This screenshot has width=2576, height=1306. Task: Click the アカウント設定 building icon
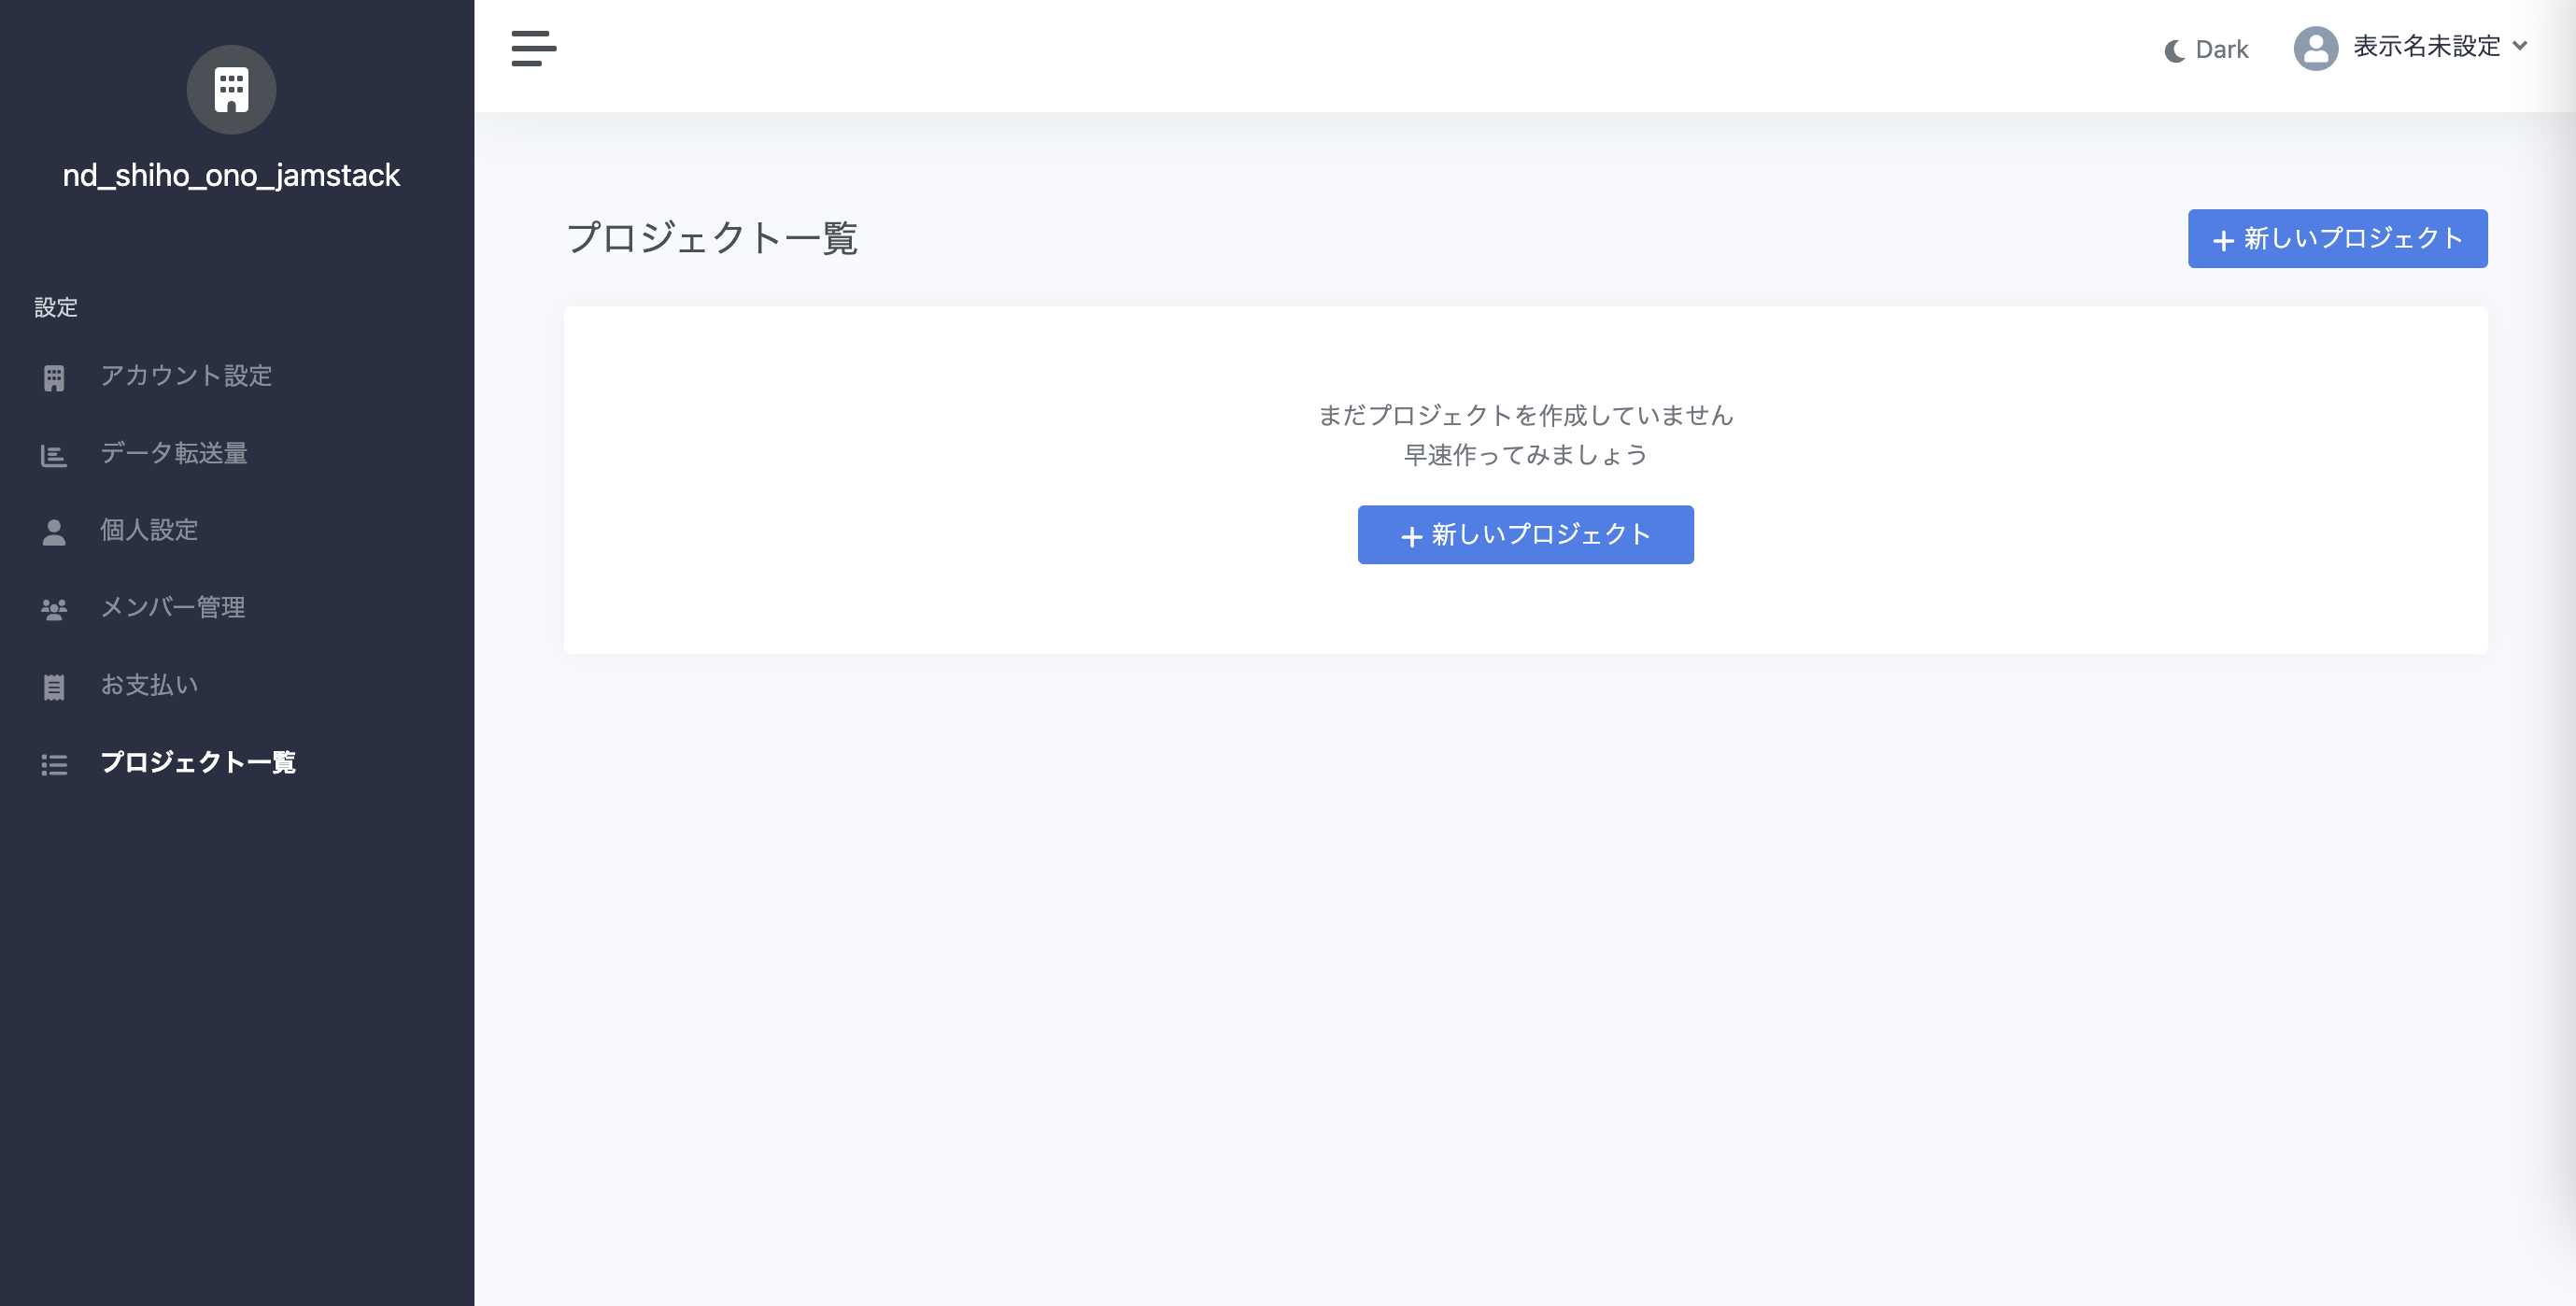(54, 378)
